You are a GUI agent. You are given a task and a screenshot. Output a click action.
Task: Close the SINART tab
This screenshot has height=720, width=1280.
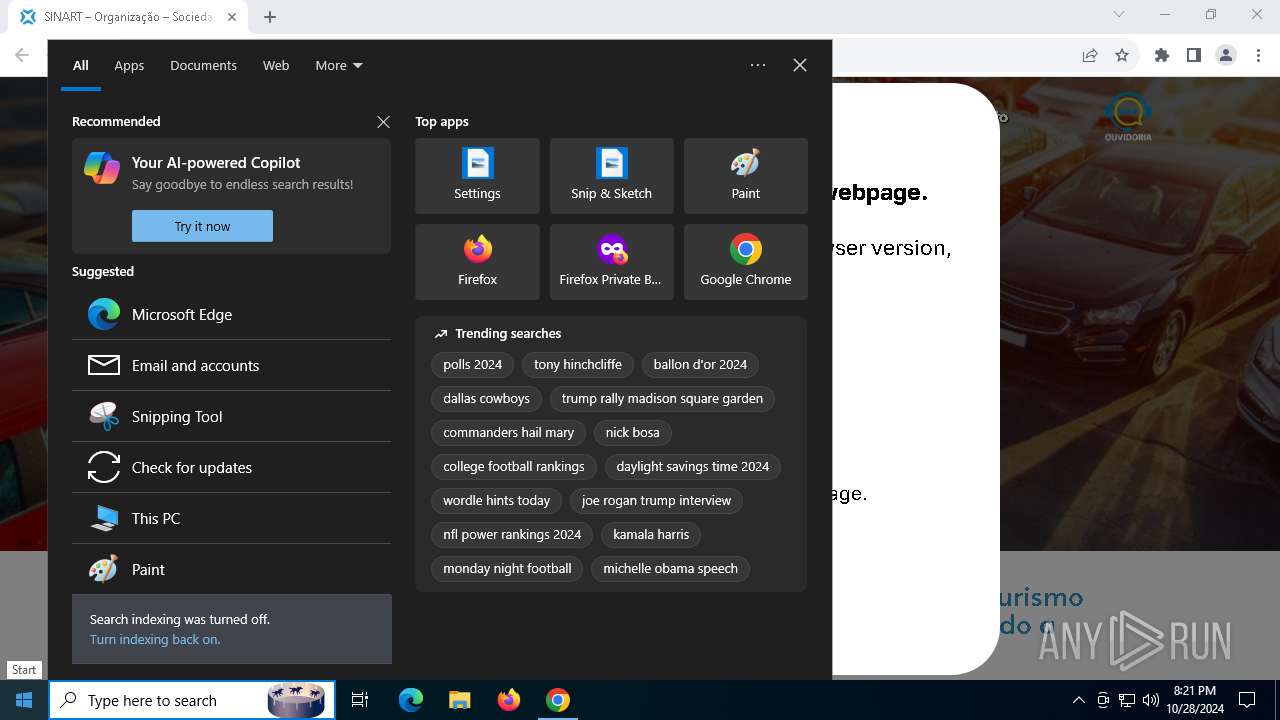[232, 17]
